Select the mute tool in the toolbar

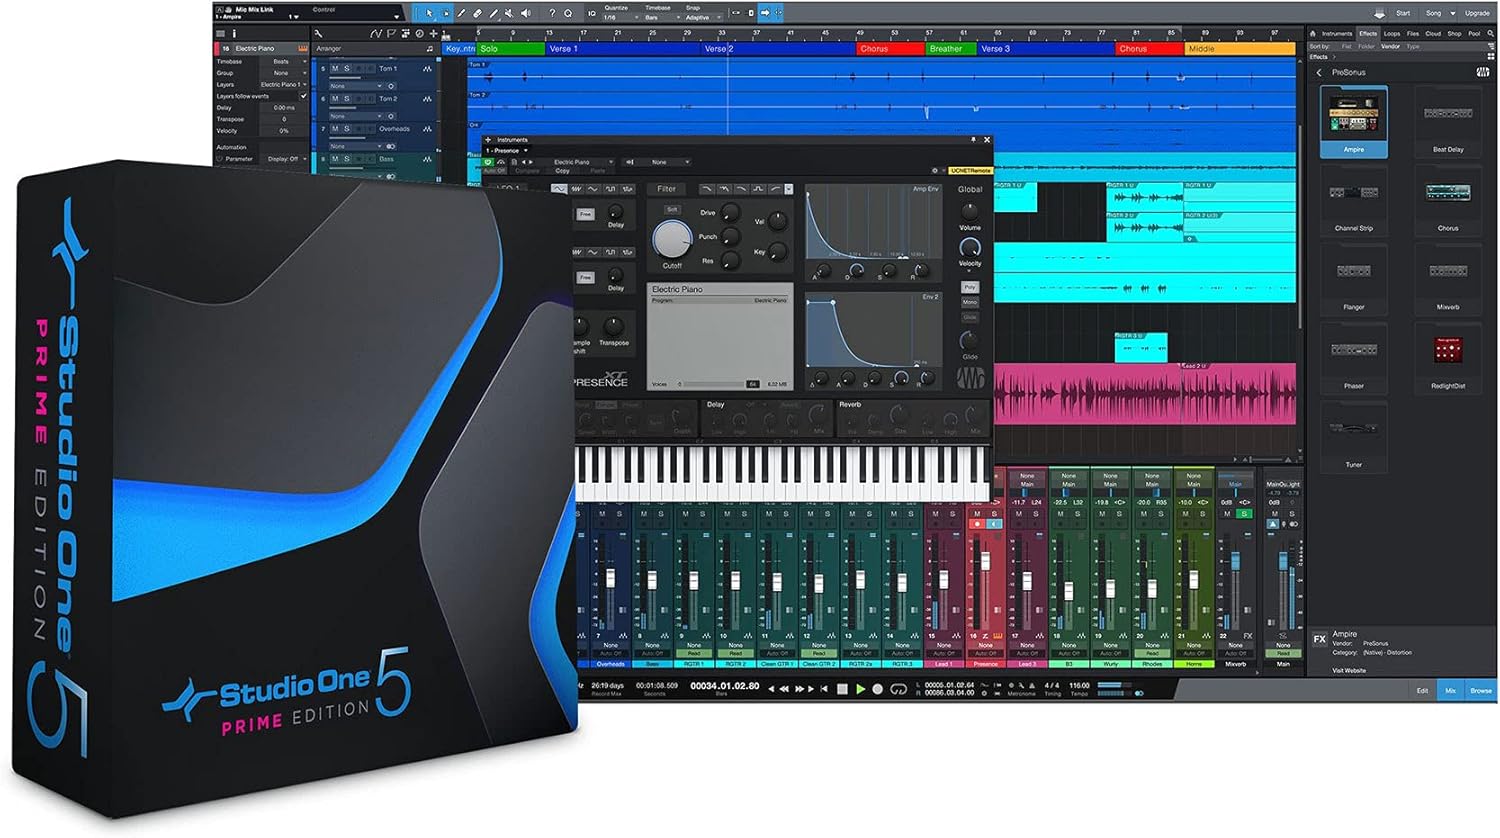[x=509, y=14]
